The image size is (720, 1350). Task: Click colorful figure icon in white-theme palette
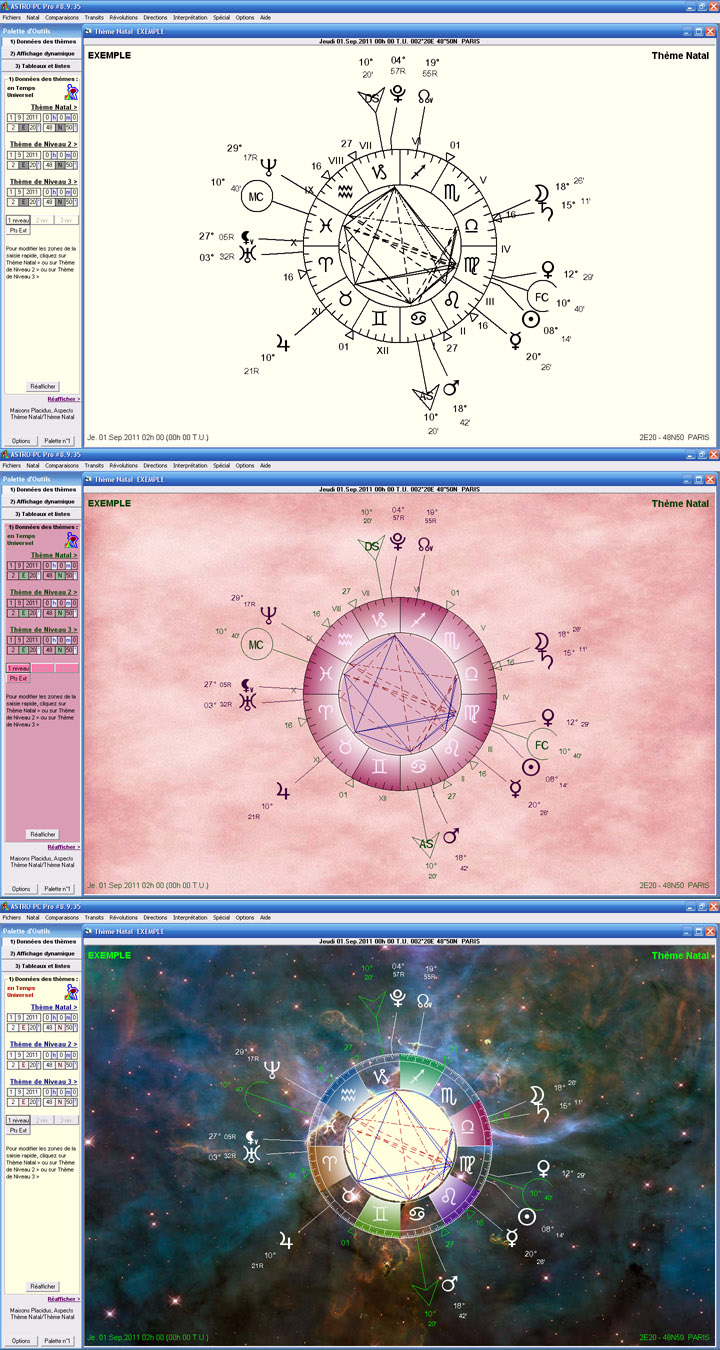[71, 91]
